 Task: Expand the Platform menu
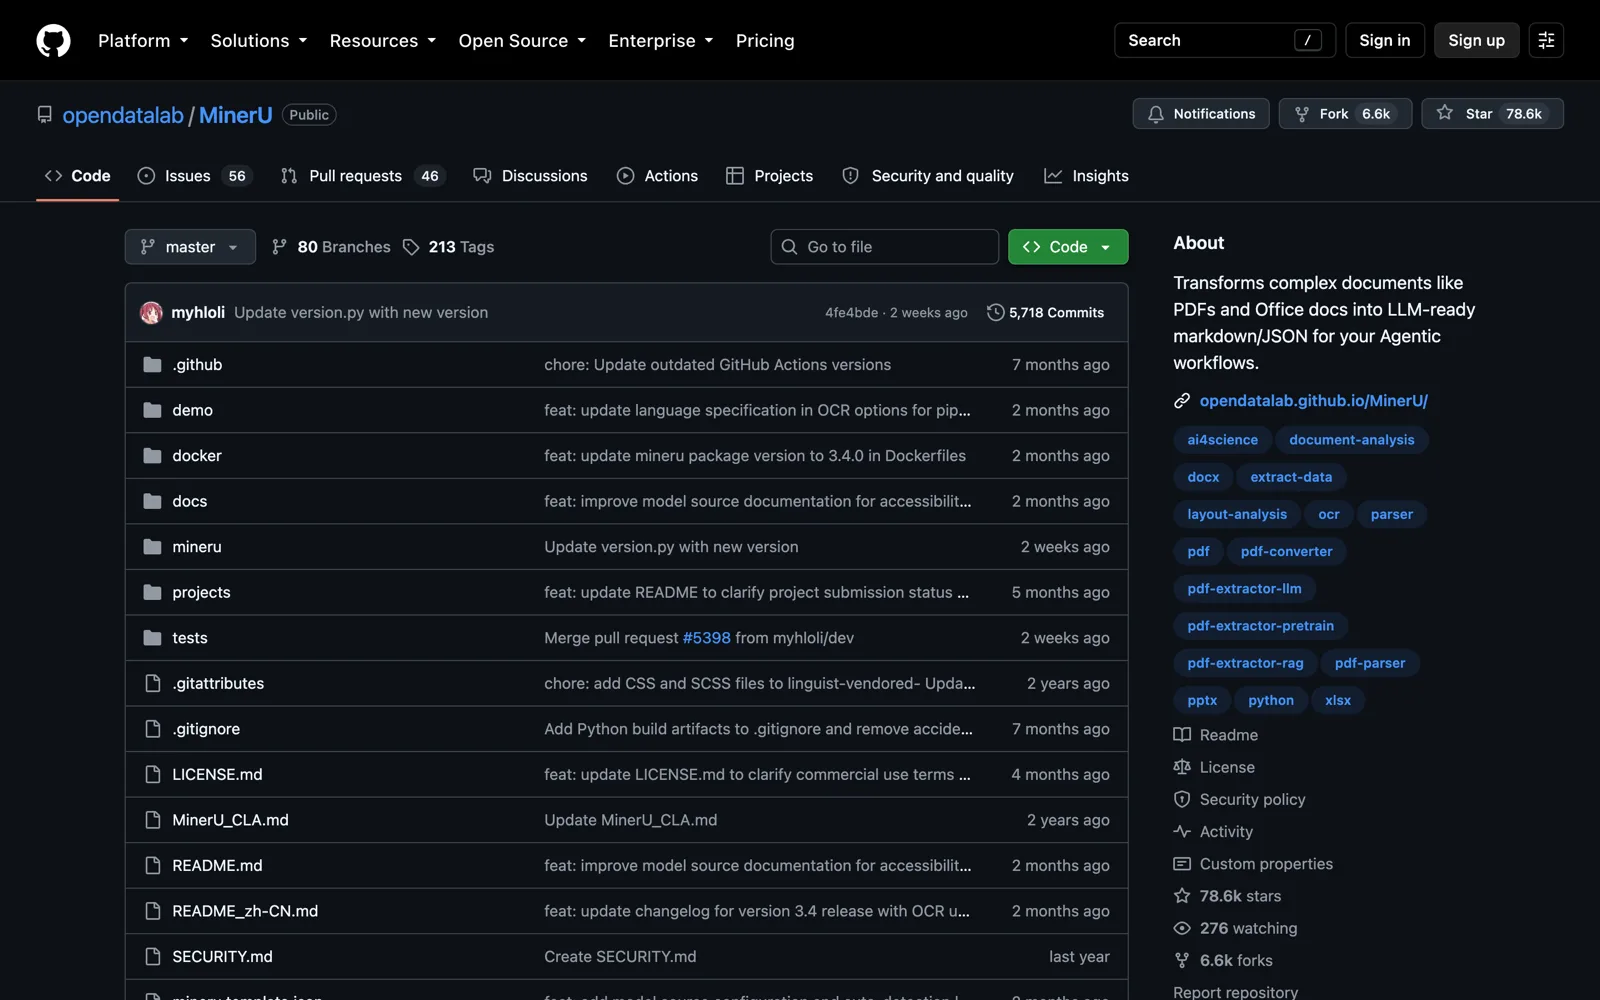[143, 41]
